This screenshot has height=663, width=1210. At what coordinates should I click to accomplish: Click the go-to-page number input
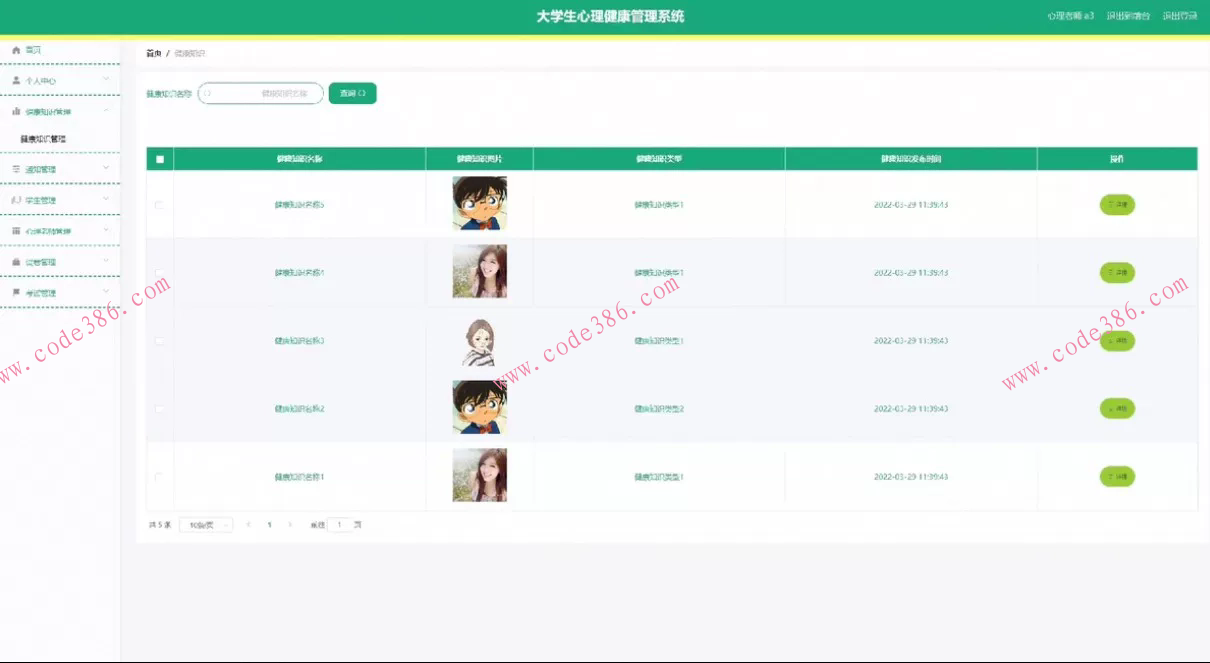(x=340, y=525)
